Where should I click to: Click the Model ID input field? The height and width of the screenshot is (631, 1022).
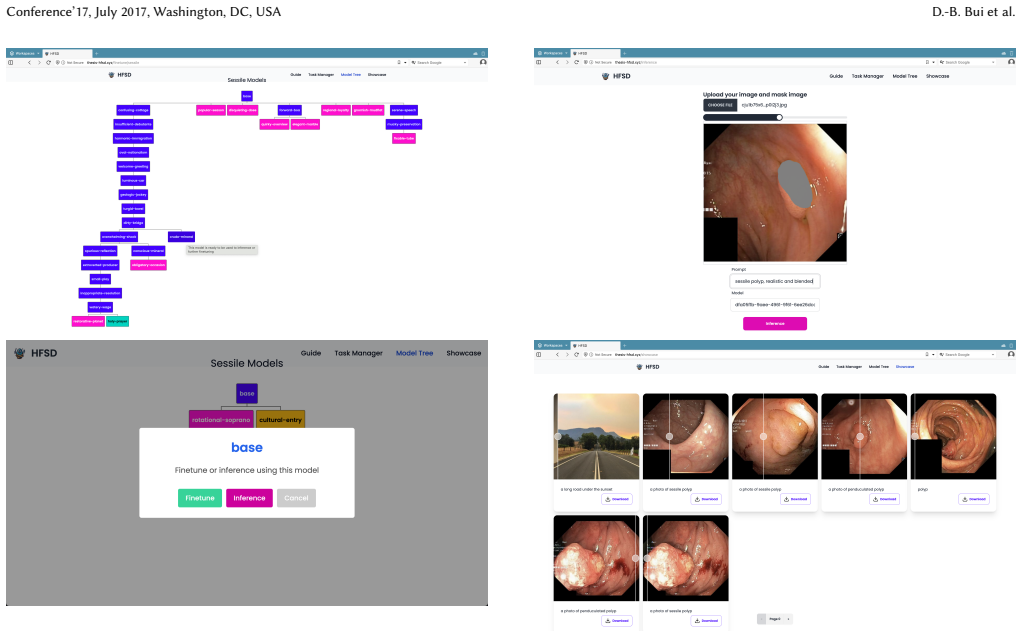pyautogui.click(x=775, y=304)
